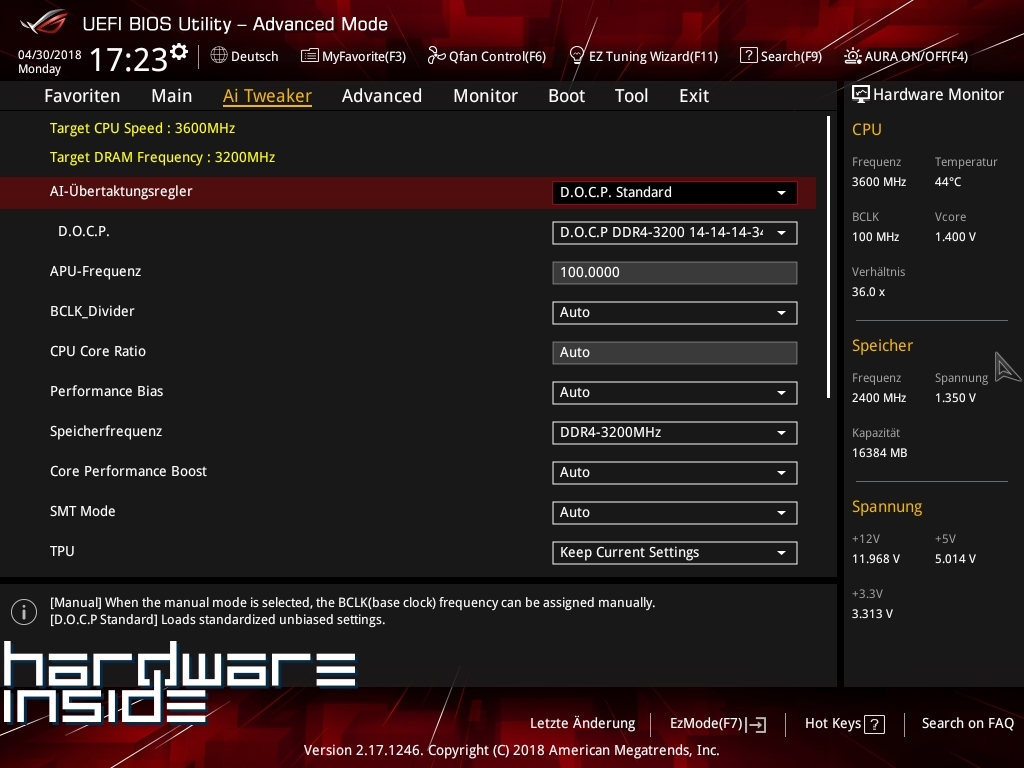Click the Hardware Monitor title

click(x=938, y=95)
